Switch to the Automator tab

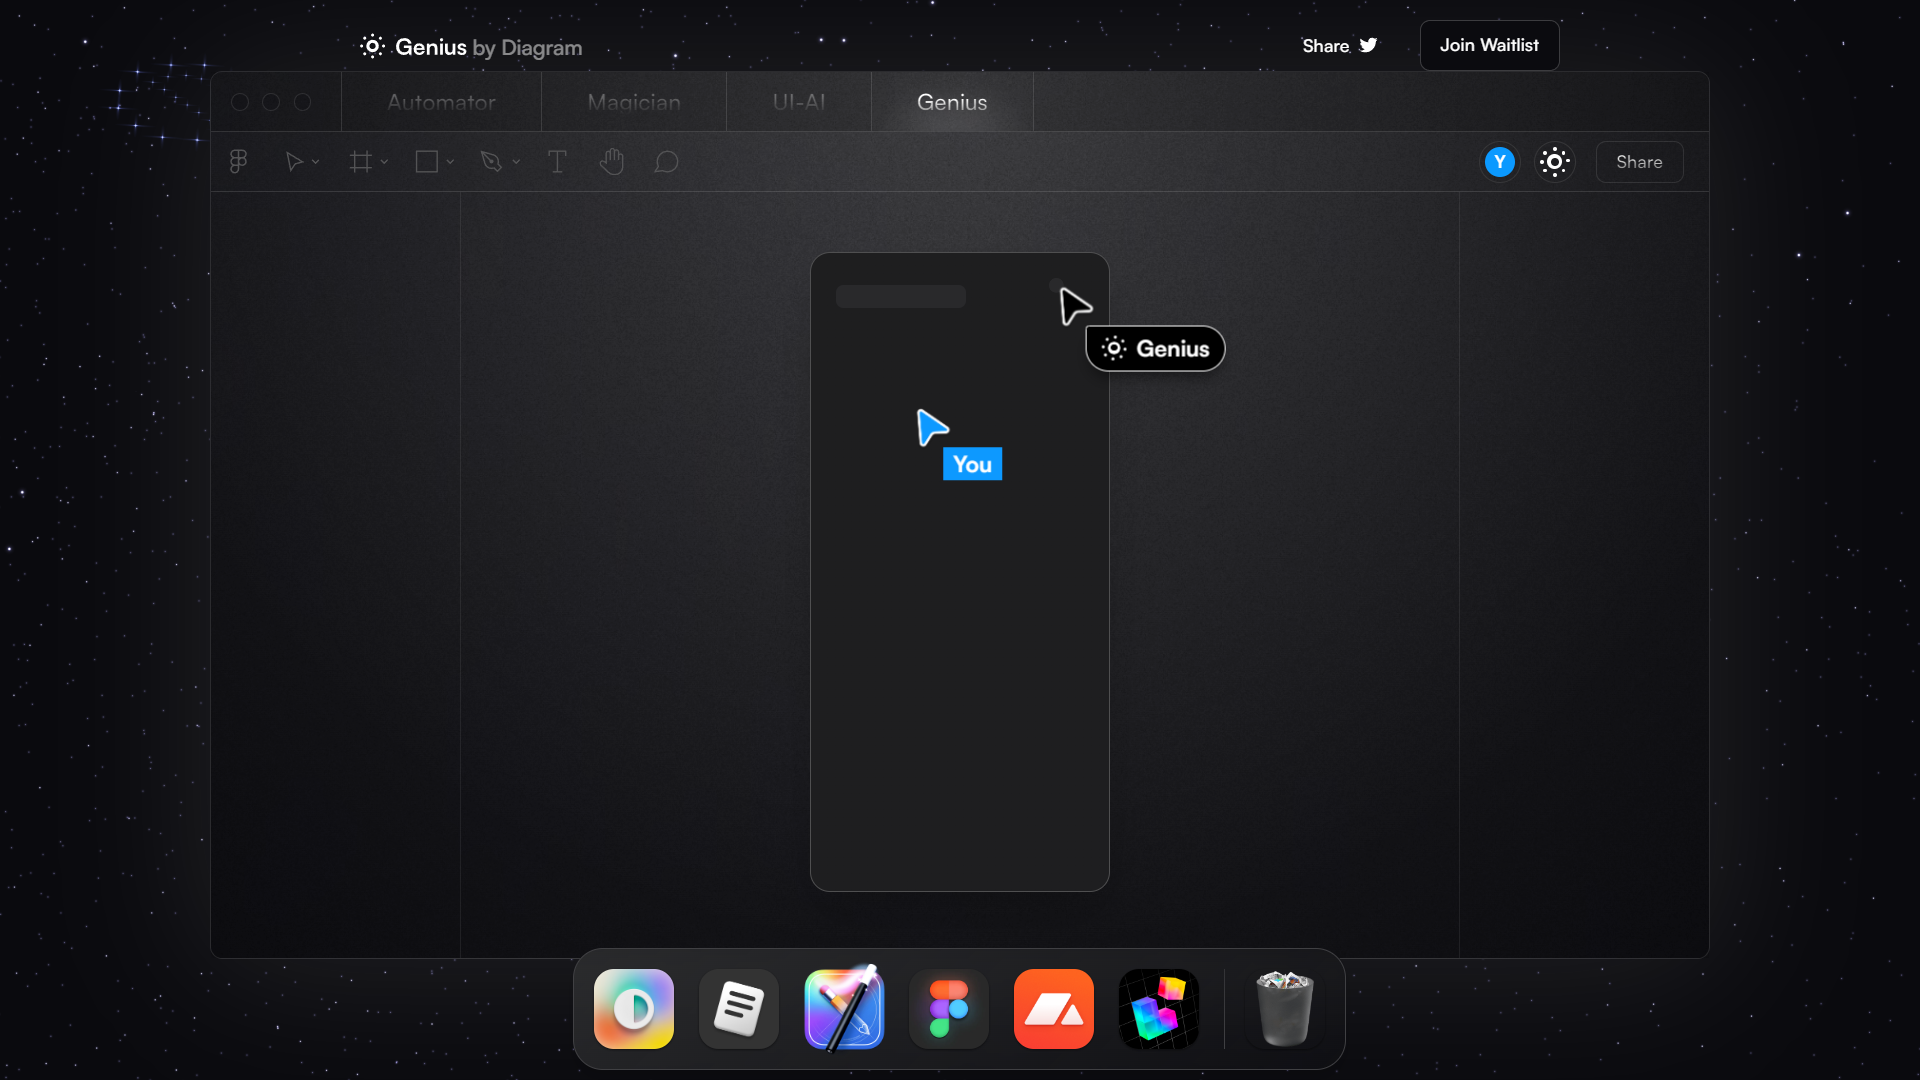pos(441,102)
